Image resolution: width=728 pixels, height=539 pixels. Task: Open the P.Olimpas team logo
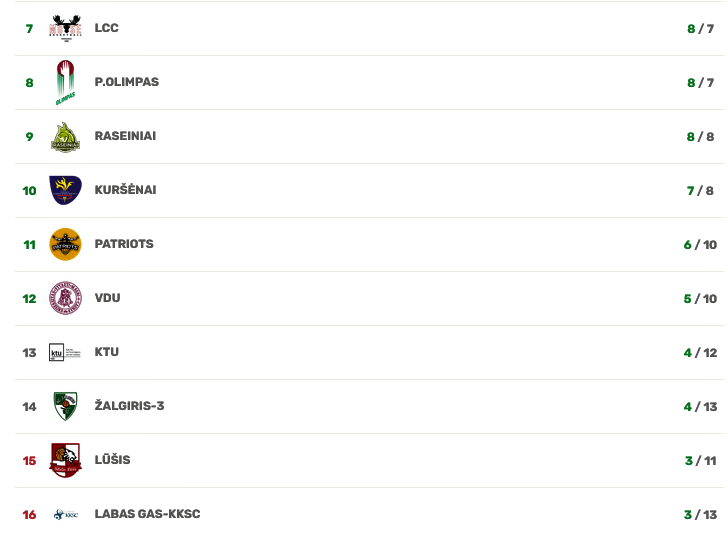point(65,82)
